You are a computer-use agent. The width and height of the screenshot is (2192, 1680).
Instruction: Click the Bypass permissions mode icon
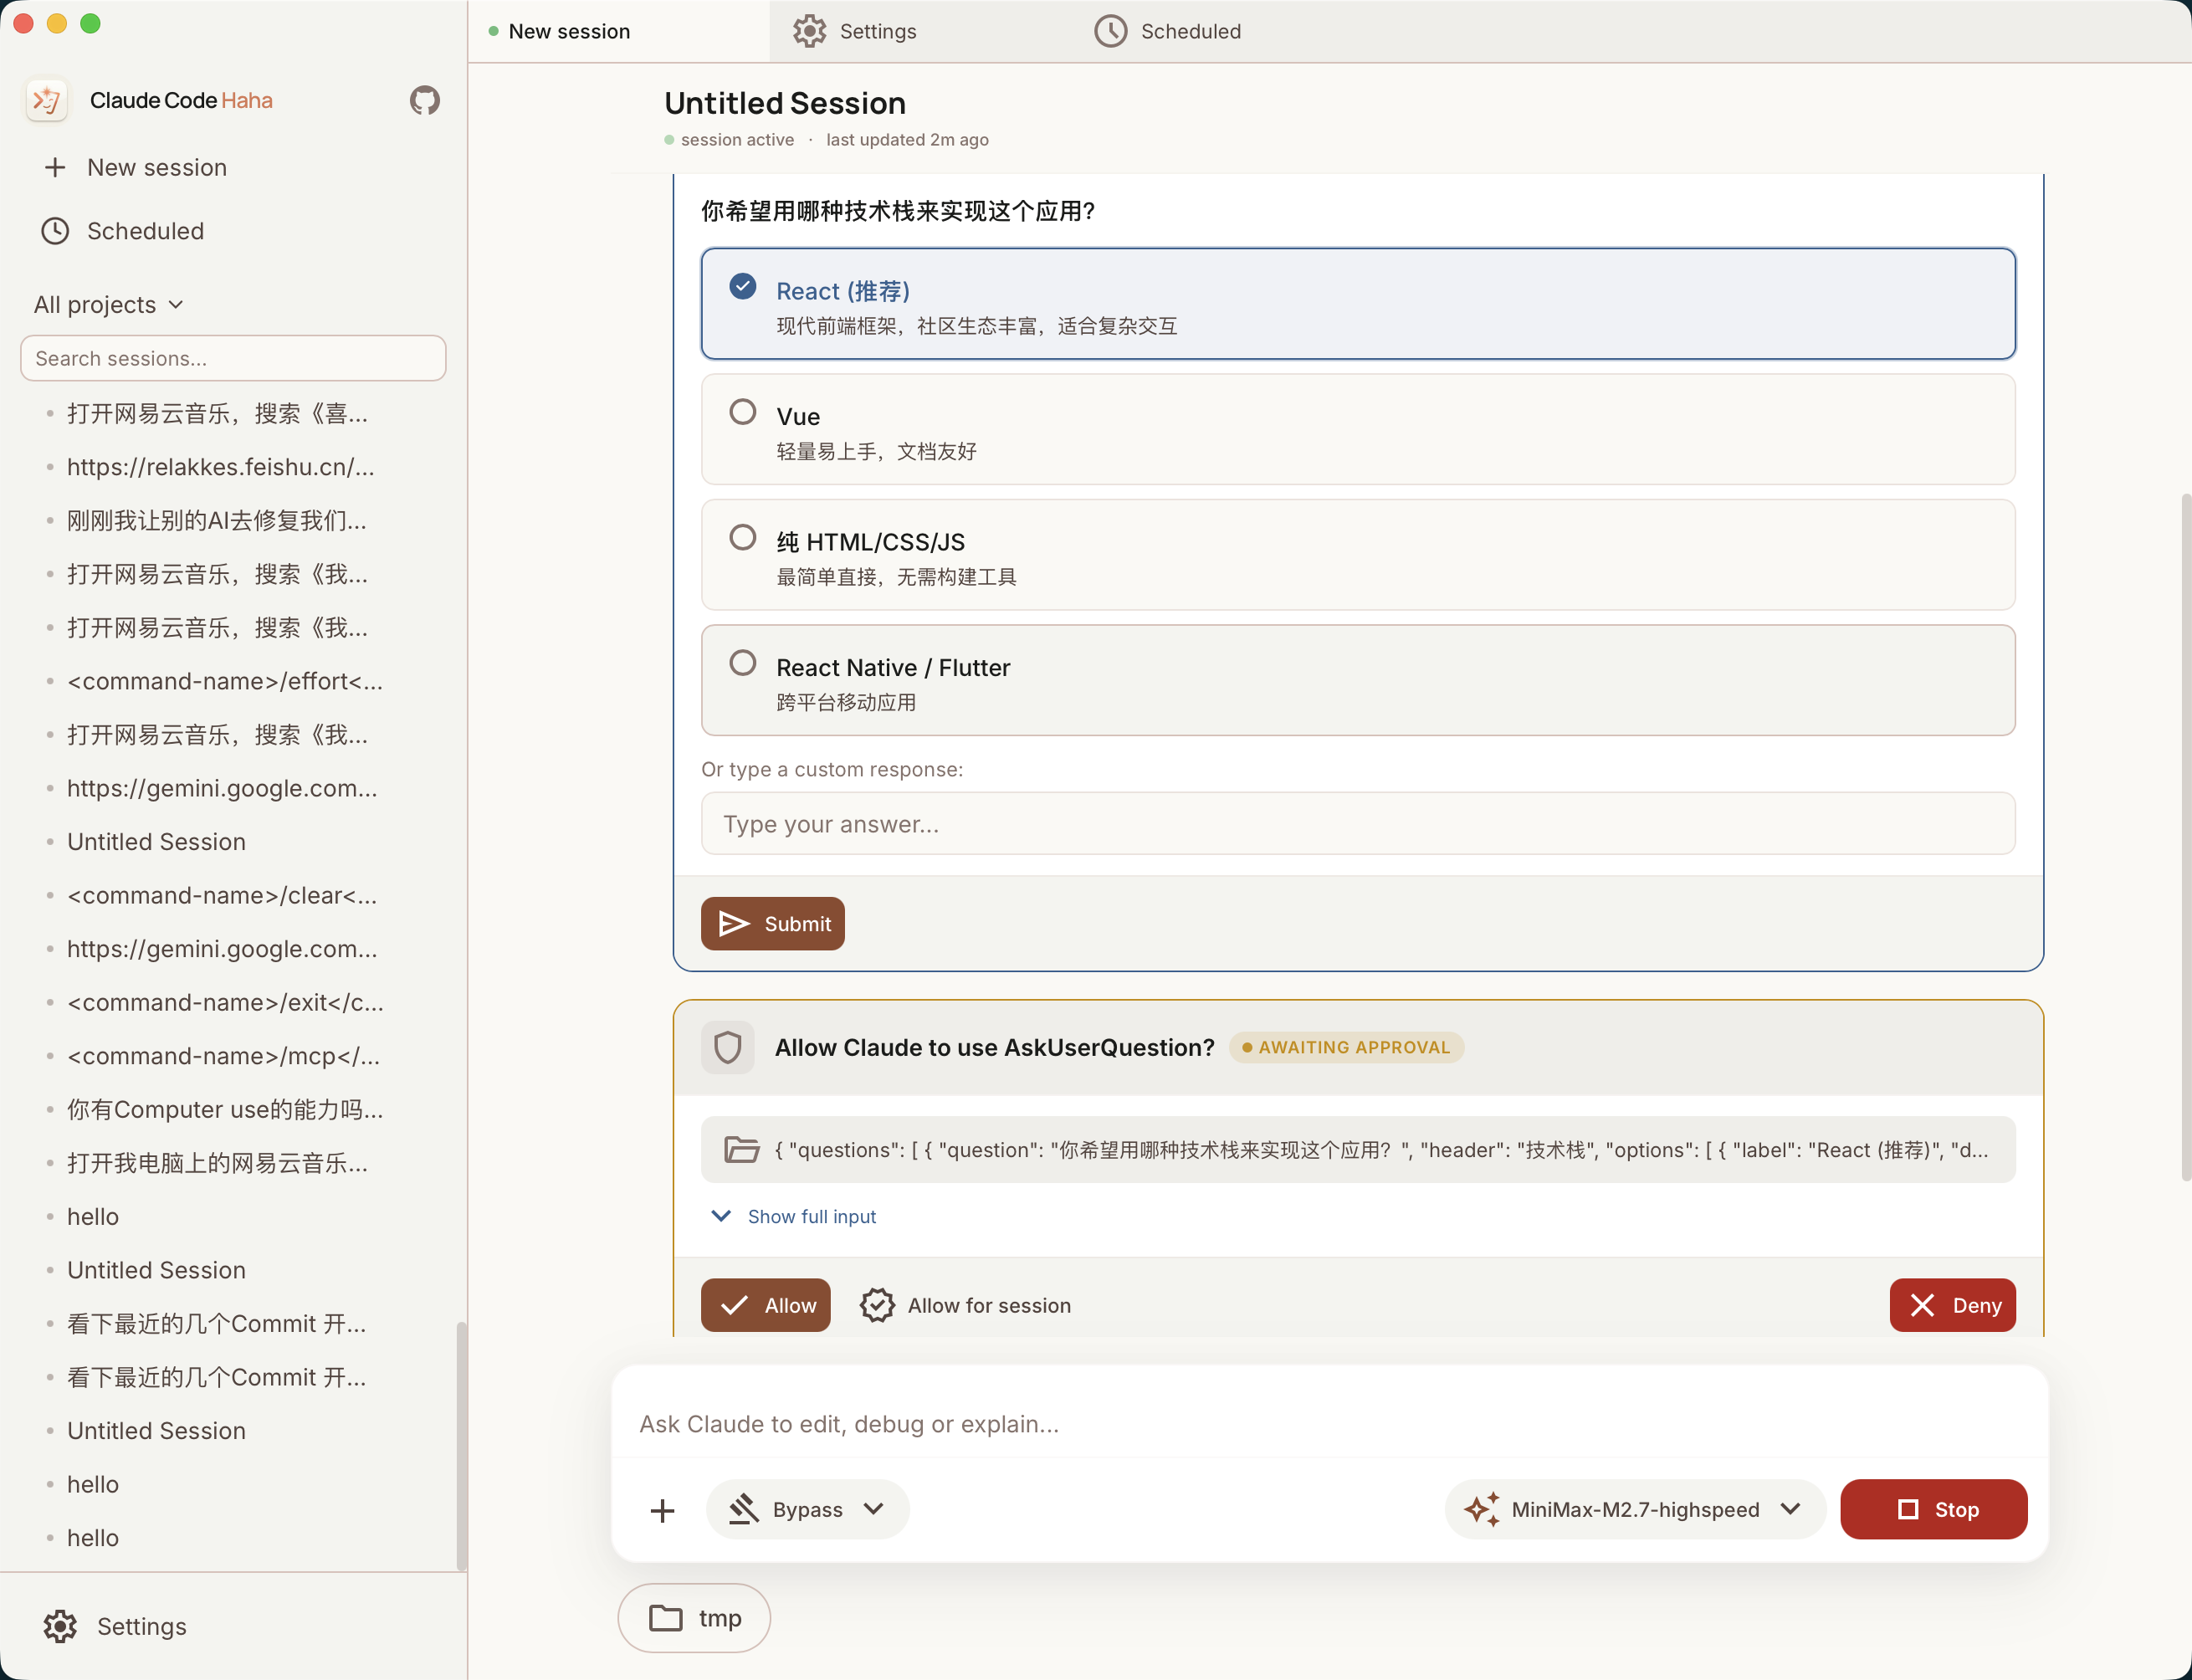pyautogui.click(x=745, y=1509)
